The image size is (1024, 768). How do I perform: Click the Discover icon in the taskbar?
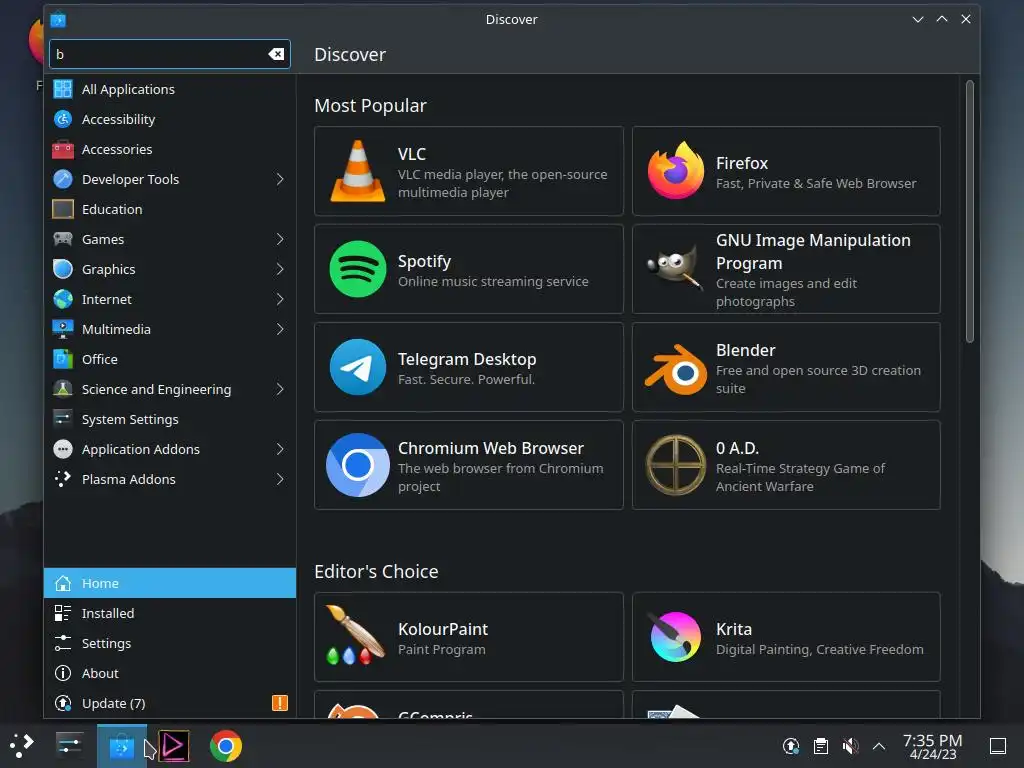(x=121, y=746)
